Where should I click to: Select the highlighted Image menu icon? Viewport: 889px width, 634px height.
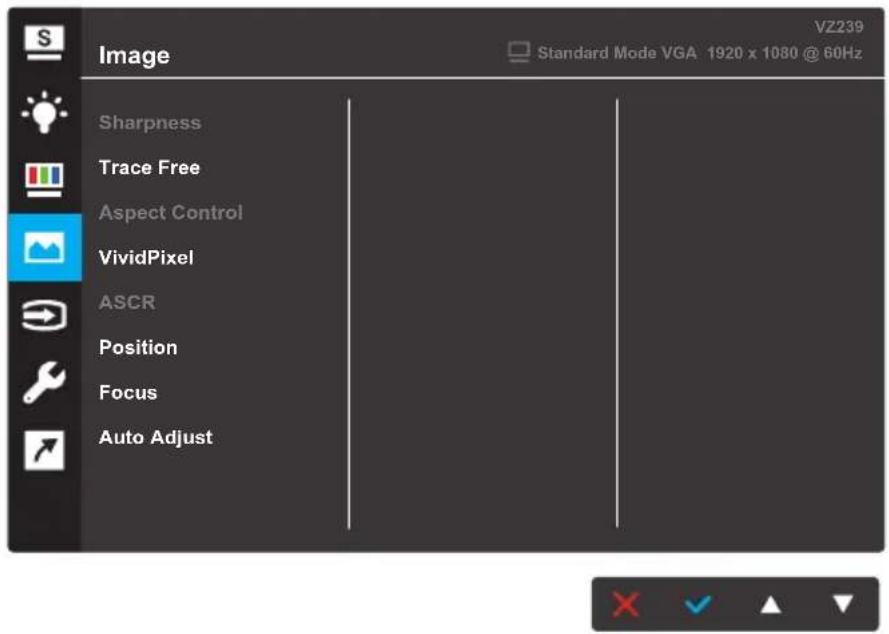tap(44, 247)
